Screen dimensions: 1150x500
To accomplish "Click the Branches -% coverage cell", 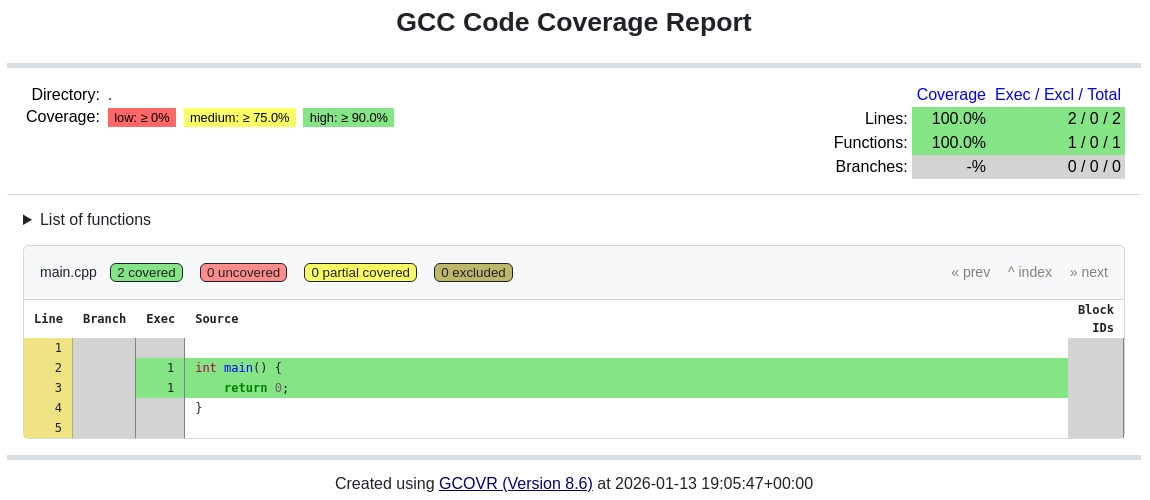I will 951,166.
